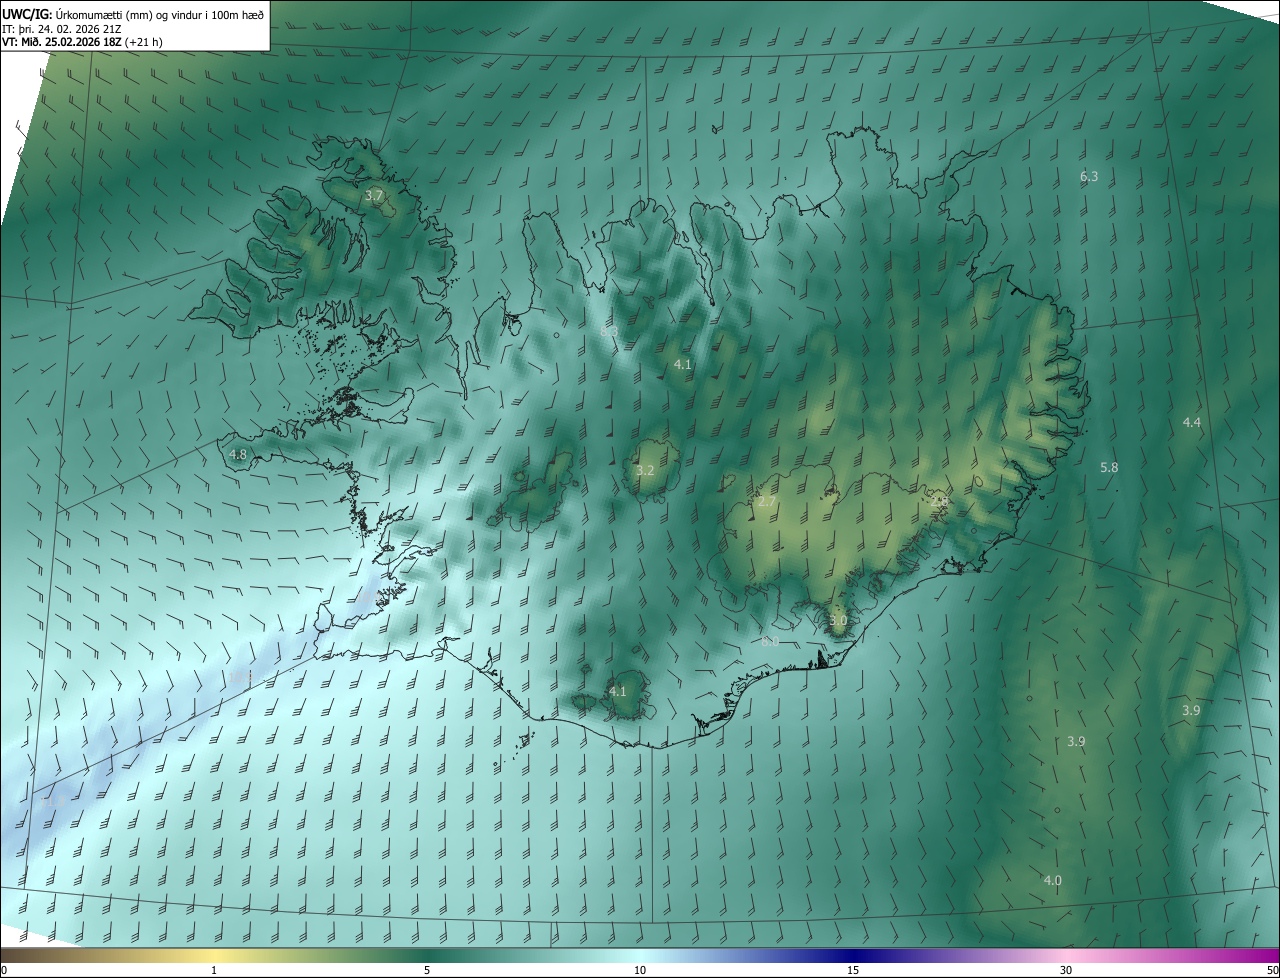
Task: Click the "4.0" value label on the map
Action: [1053, 880]
